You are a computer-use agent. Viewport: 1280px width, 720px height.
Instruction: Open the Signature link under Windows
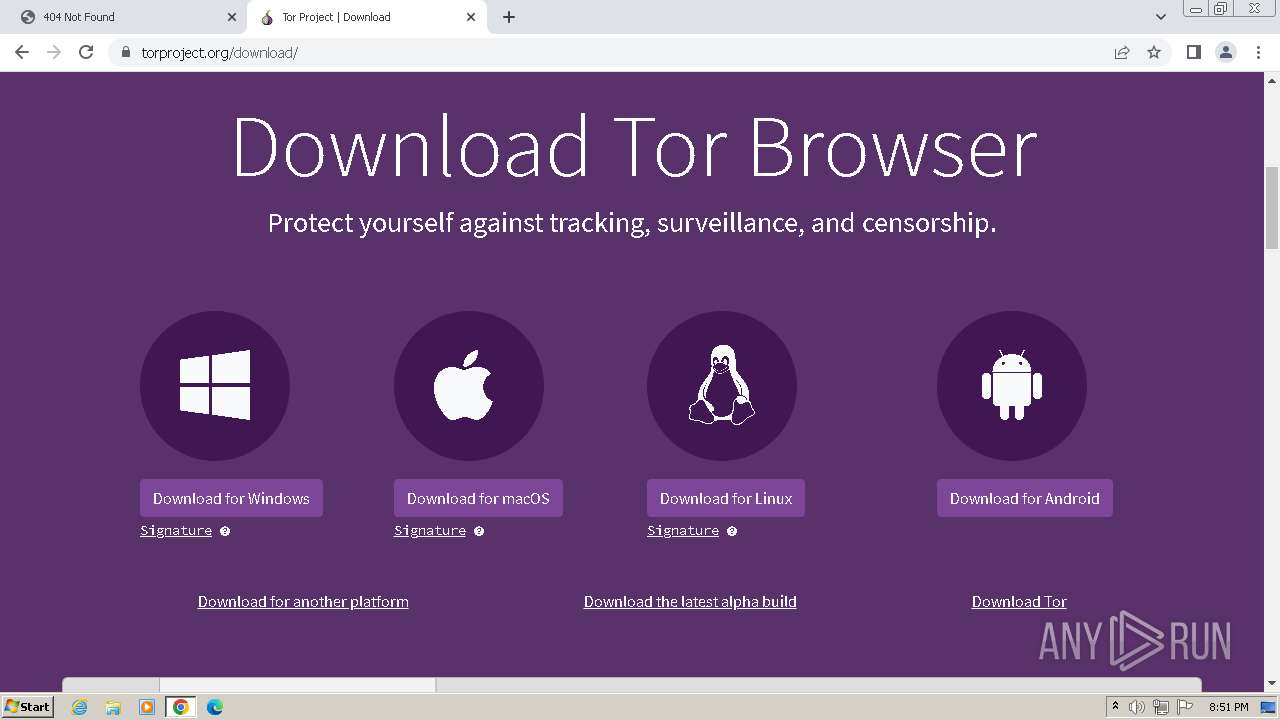(x=176, y=531)
